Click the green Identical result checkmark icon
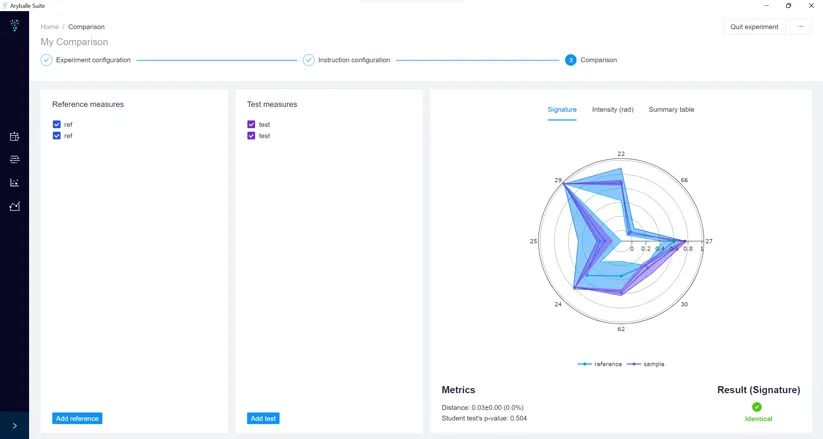 click(x=757, y=407)
